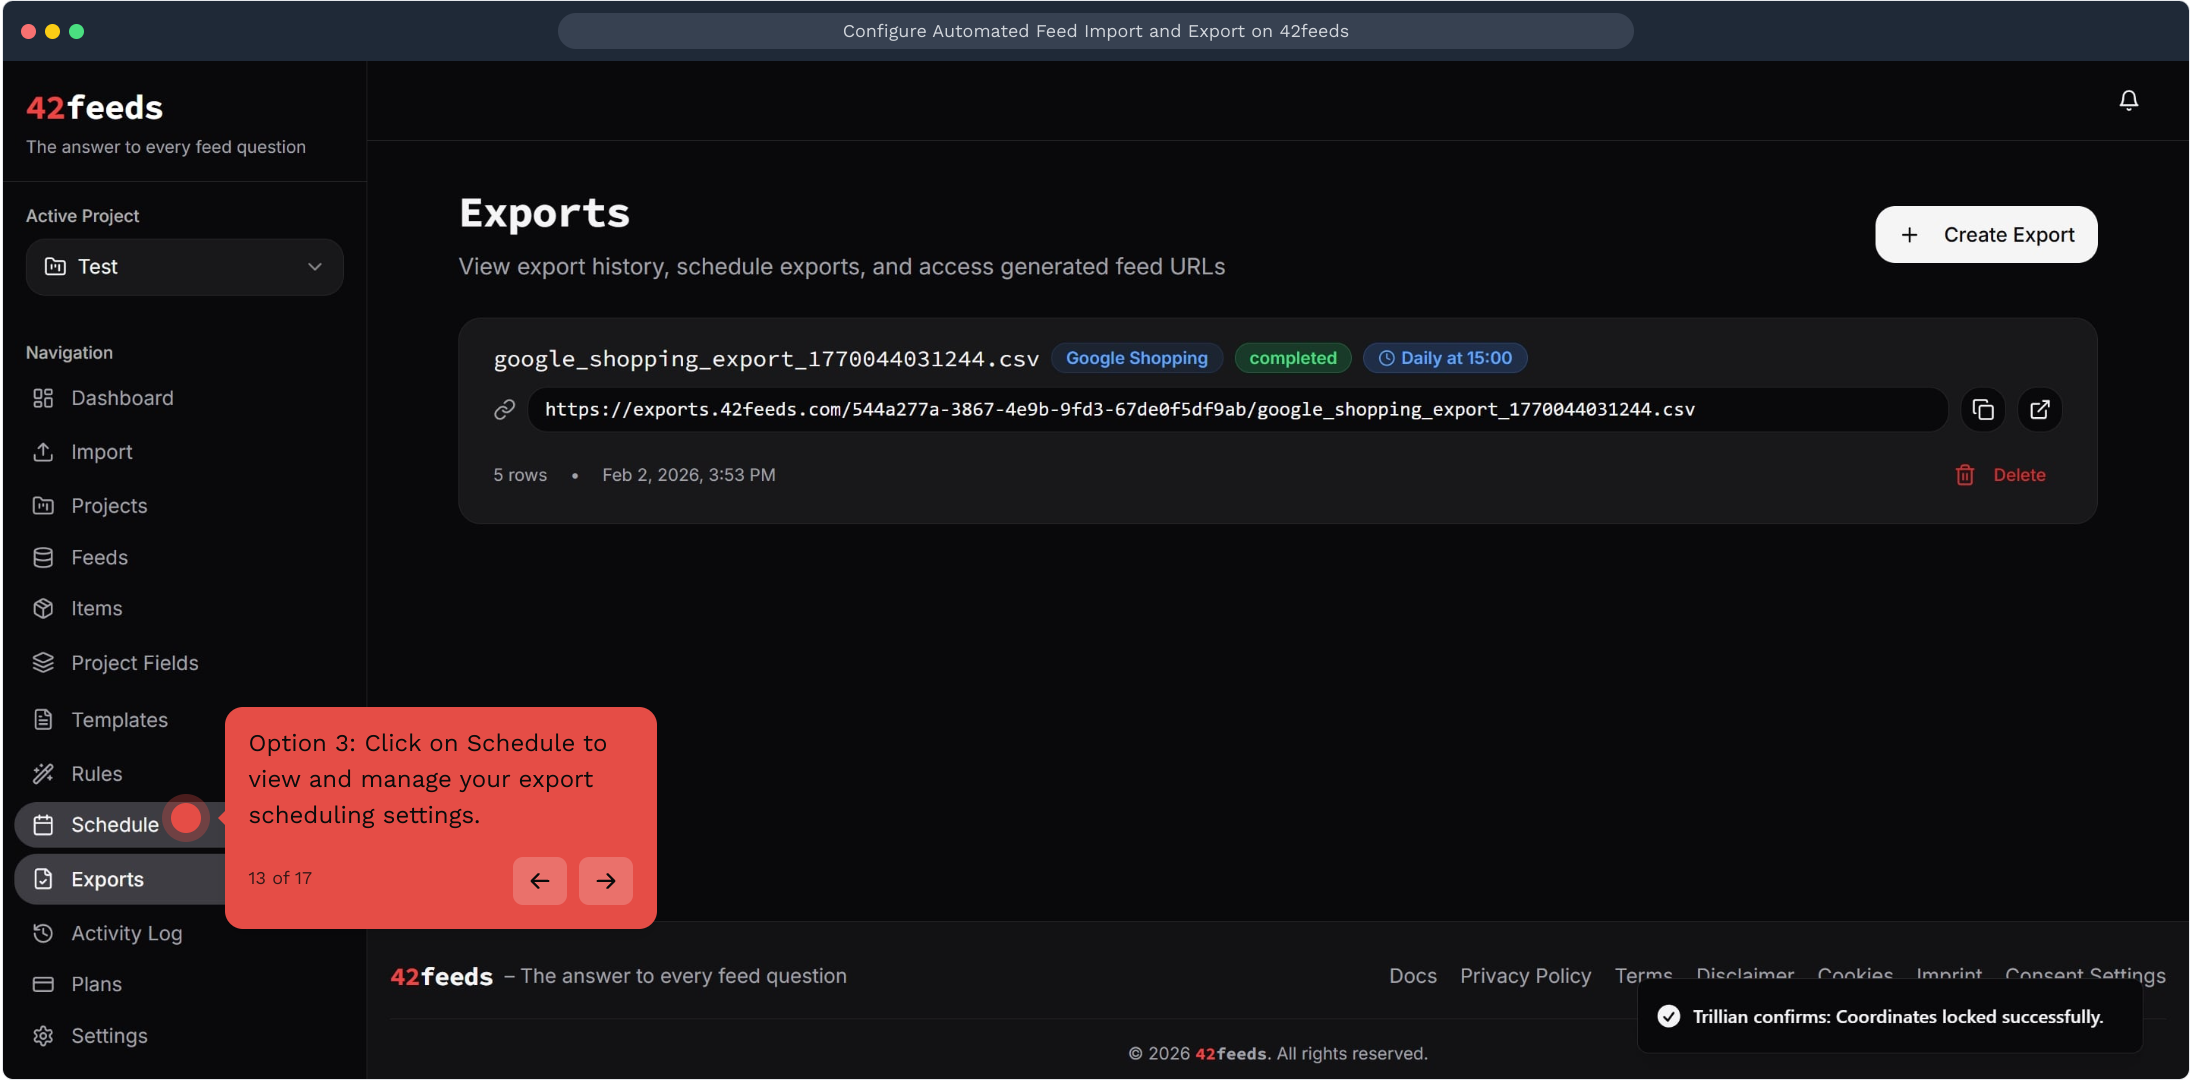
Task: Expand the Active Project Test dropdown
Action: (x=184, y=267)
